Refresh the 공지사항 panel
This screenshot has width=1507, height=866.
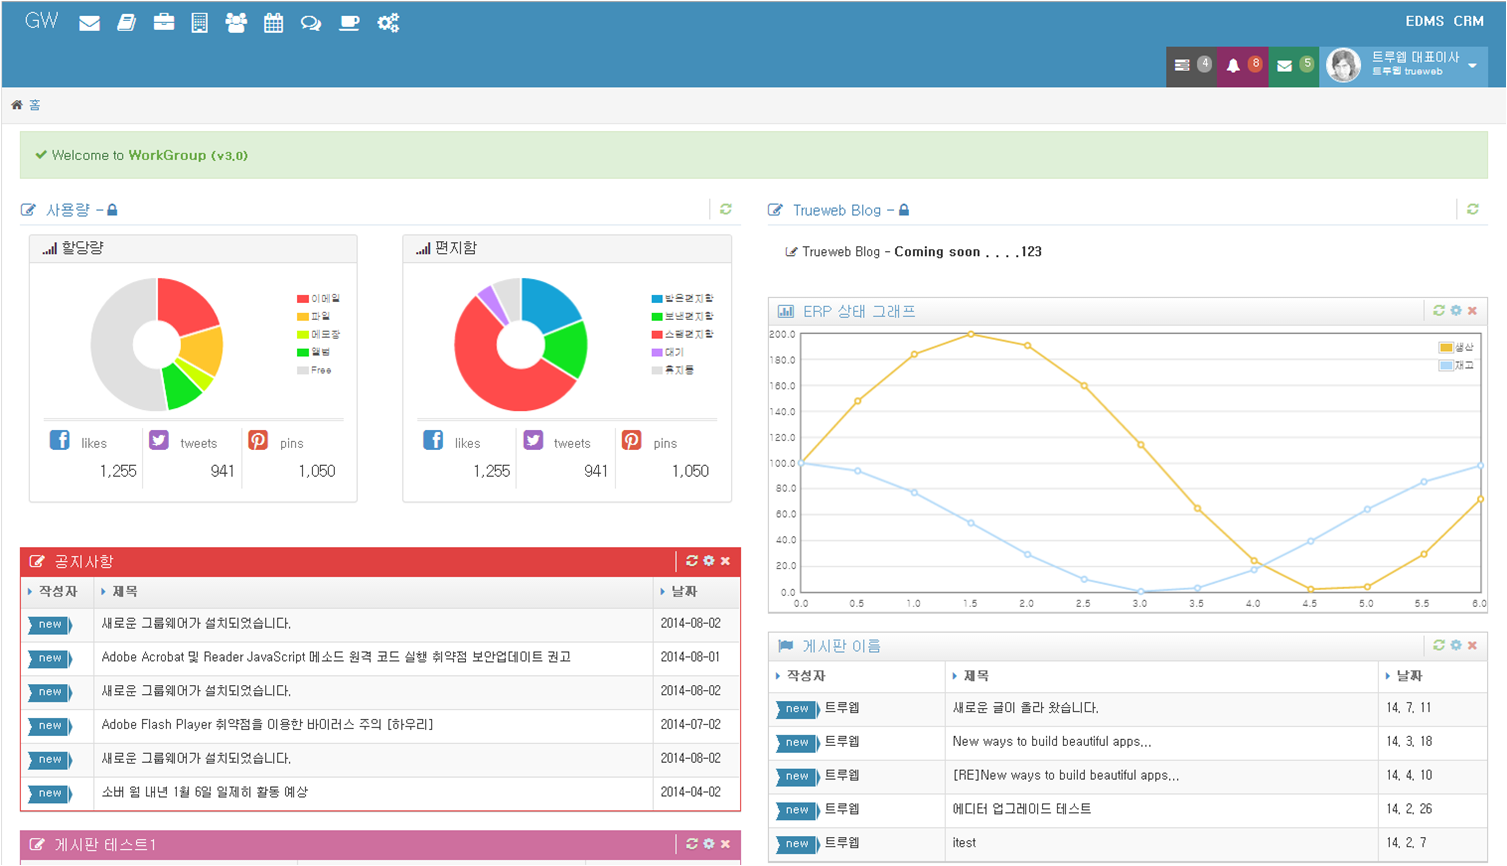point(692,561)
